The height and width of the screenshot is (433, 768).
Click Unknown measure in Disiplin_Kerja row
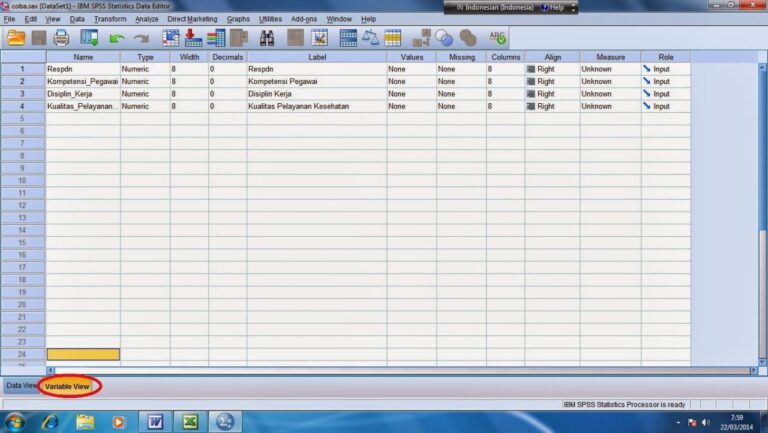[x=610, y=94]
